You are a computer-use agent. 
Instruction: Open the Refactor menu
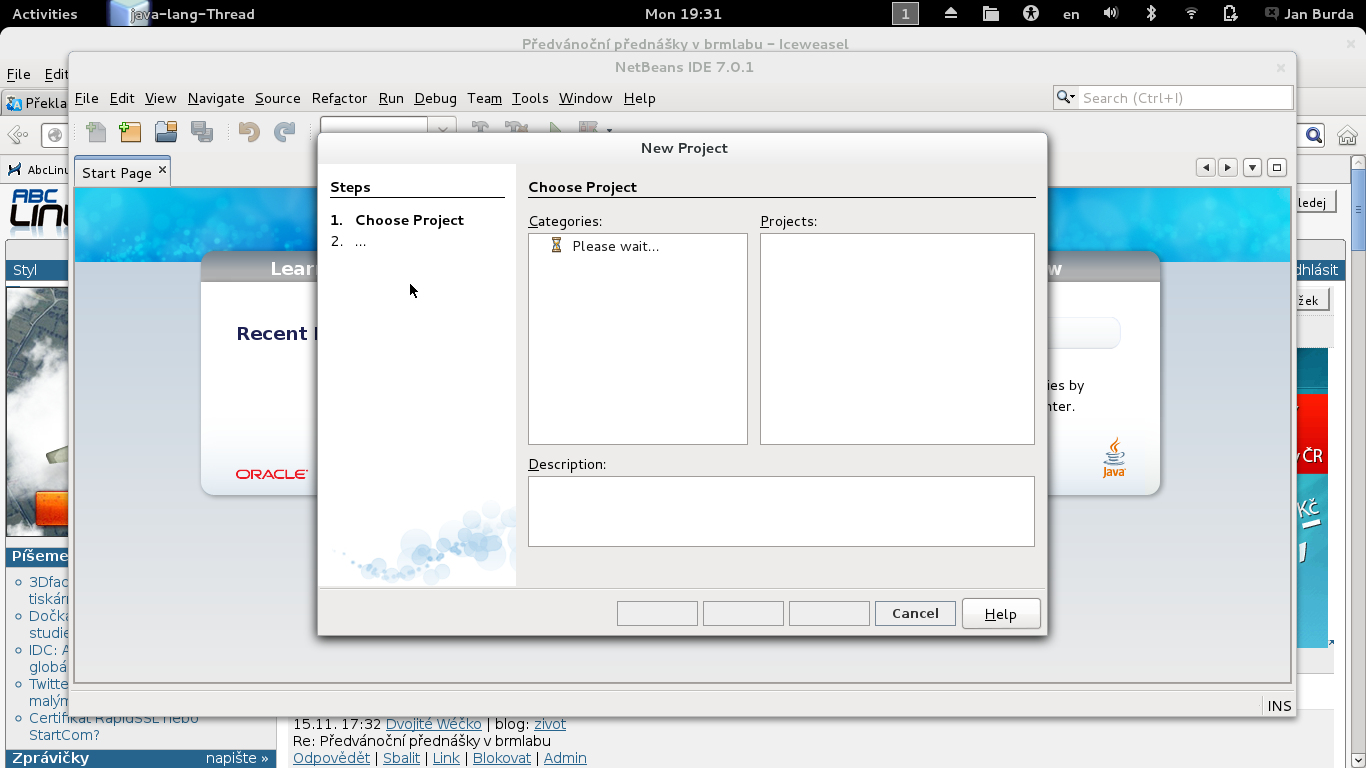tap(340, 98)
